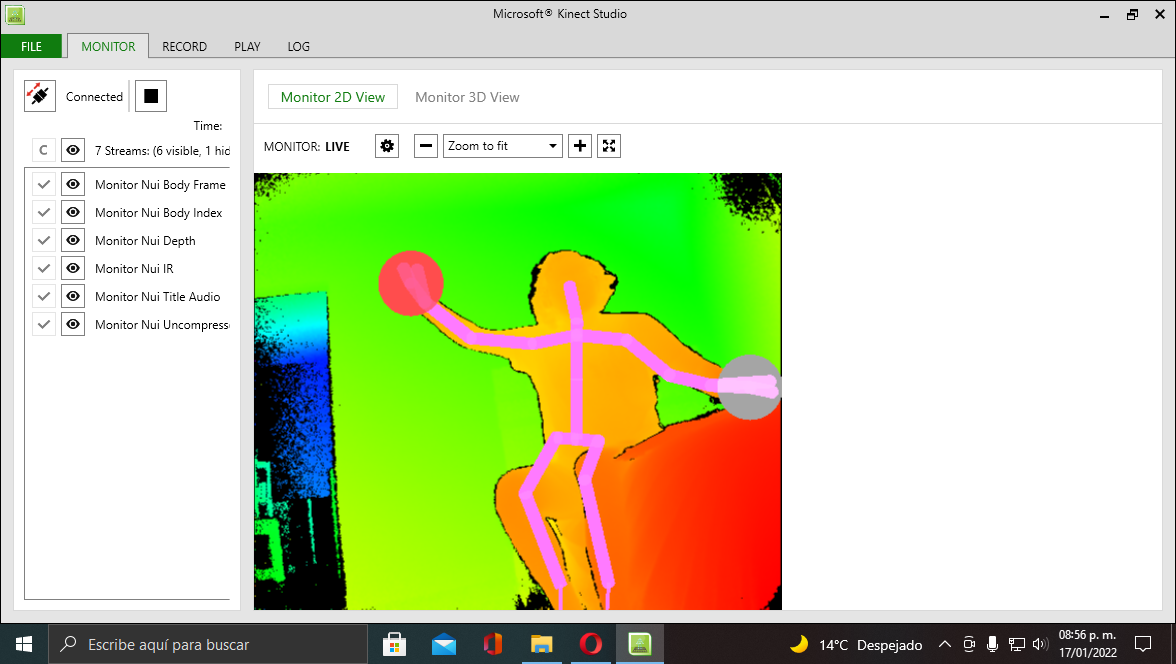Click the red hand-state circle in depth view
Viewport: 1176px width, 664px height.
coord(410,283)
